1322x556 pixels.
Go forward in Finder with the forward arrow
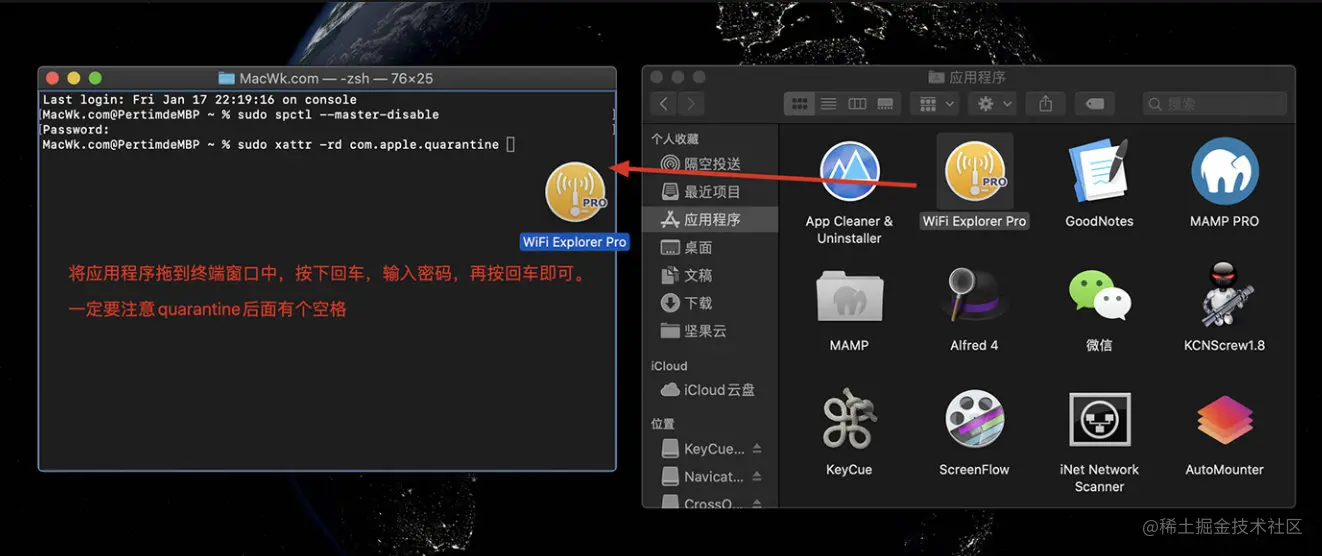(x=691, y=103)
